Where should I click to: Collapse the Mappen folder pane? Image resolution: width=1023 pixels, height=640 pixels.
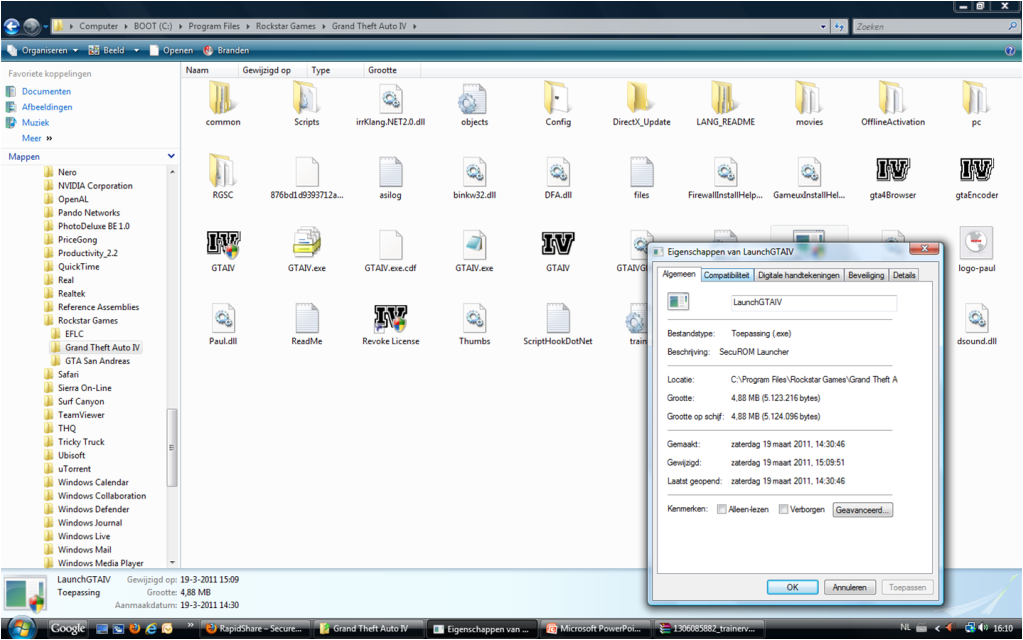171,157
